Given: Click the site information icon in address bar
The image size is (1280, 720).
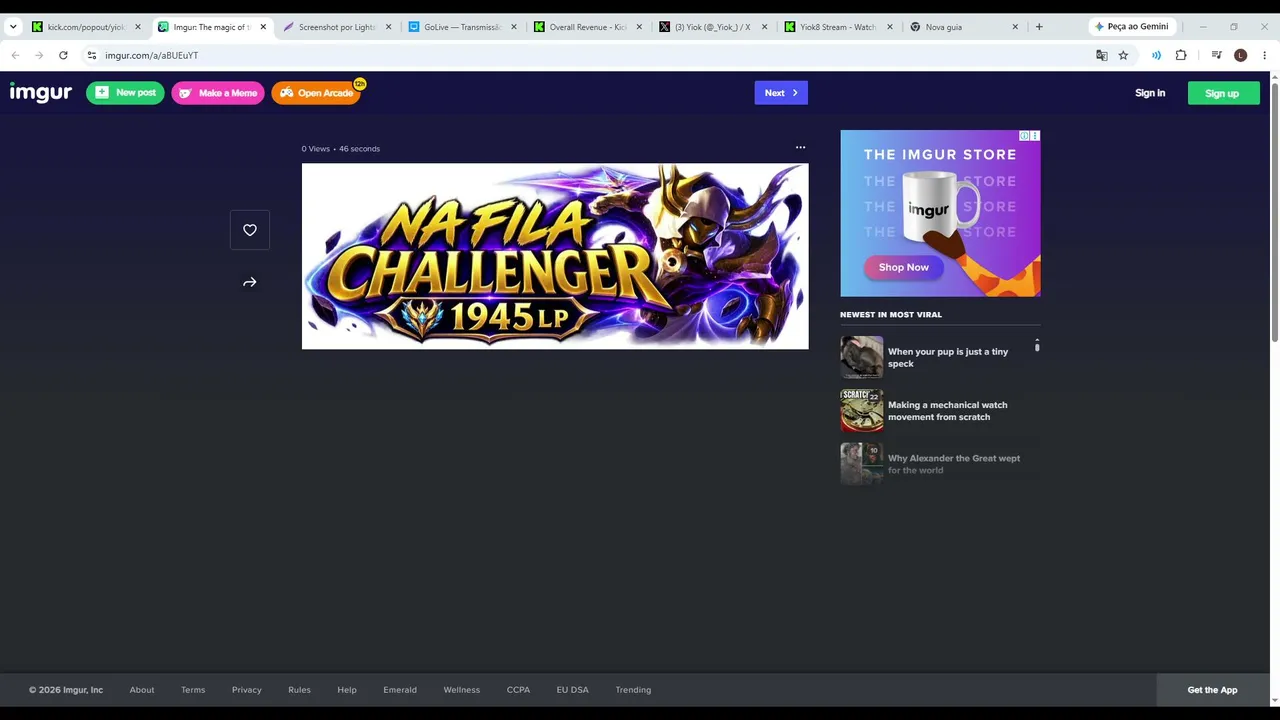Looking at the screenshot, I should [92, 55].
